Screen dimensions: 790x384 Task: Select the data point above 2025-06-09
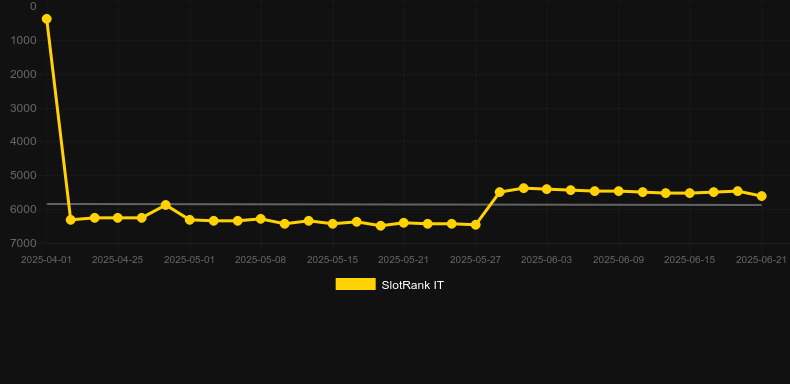pos(618,191)
